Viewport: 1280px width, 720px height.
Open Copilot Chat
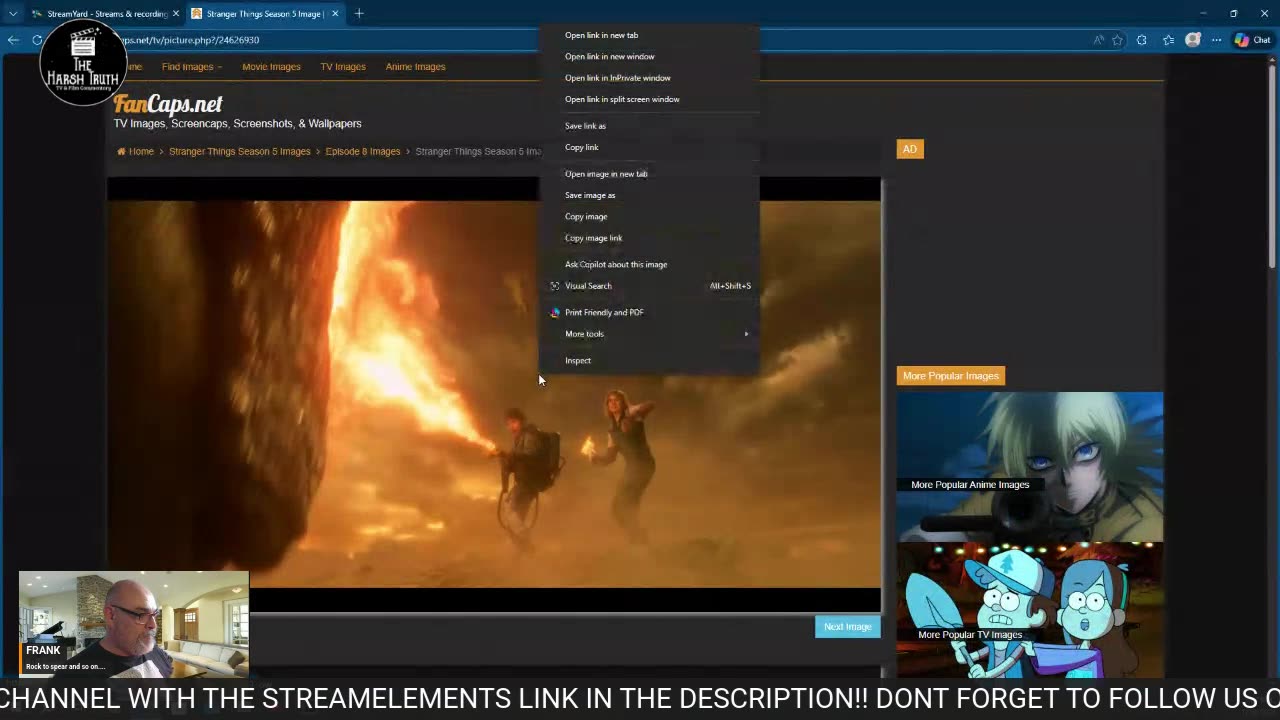tap(1252, 40)
